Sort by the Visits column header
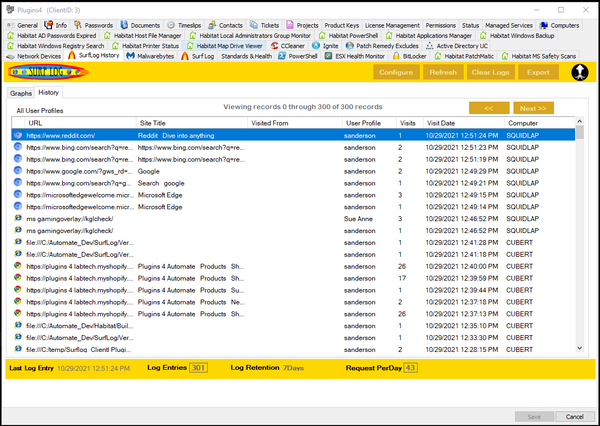This screenshot has width=600, height=426. [409, 123]
